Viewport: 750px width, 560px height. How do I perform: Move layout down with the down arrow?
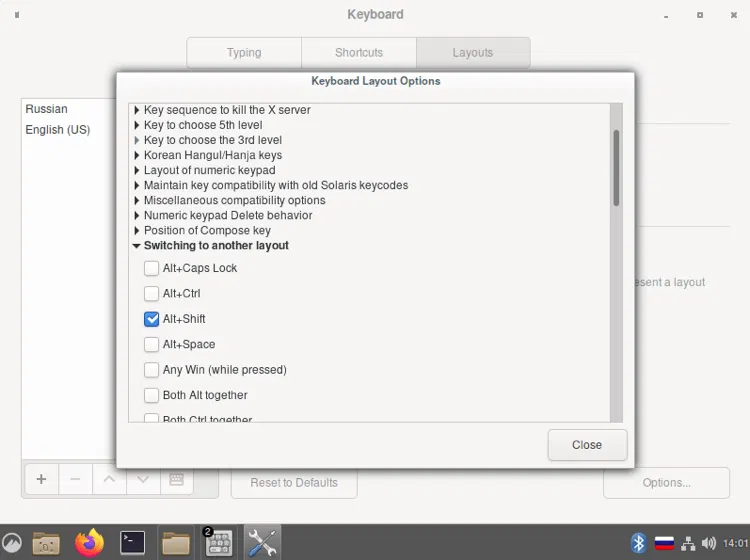(143, 479)
